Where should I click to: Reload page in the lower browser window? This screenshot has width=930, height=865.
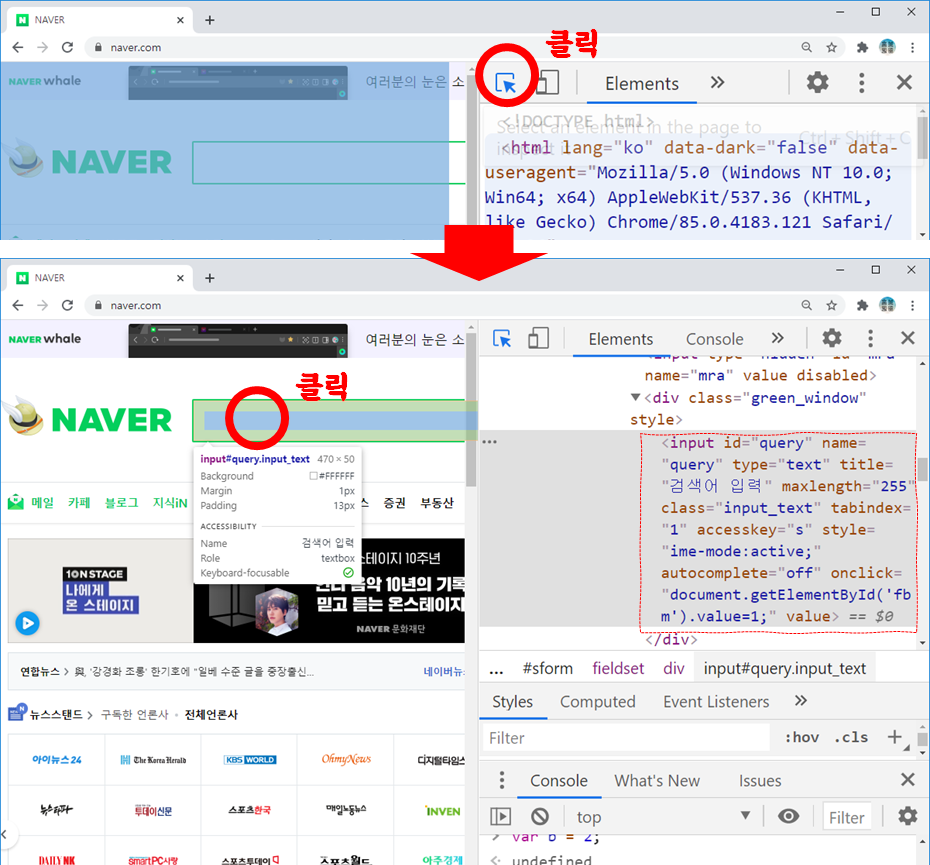68,306
